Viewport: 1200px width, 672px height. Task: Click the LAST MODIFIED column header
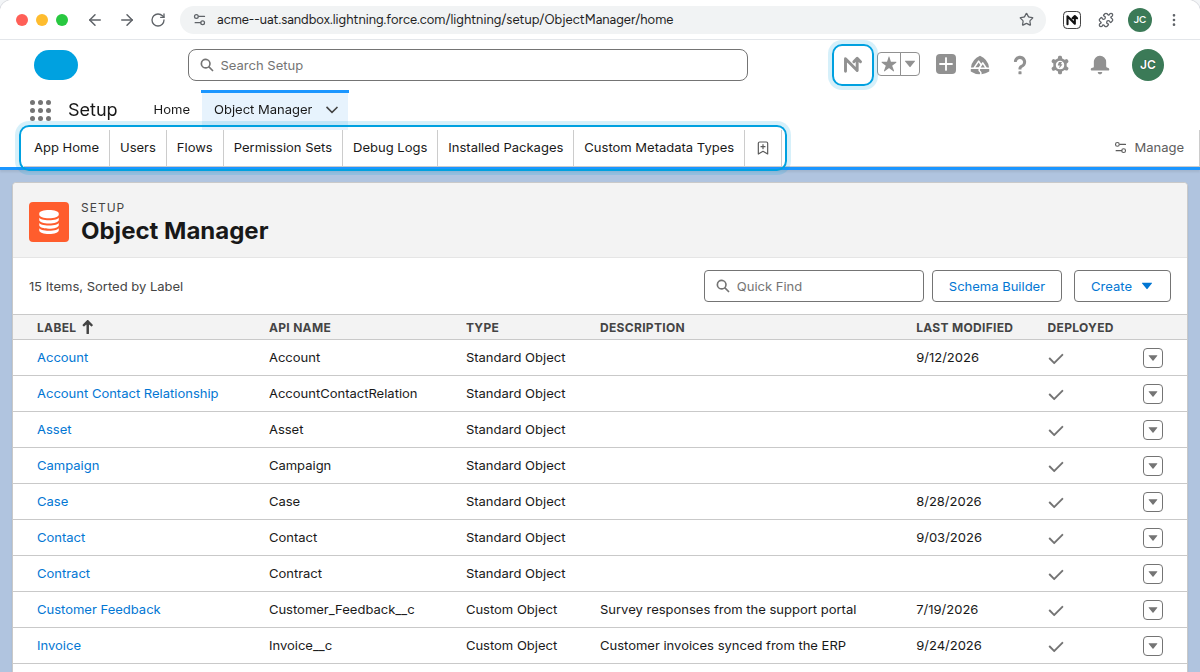pos(964,327)
